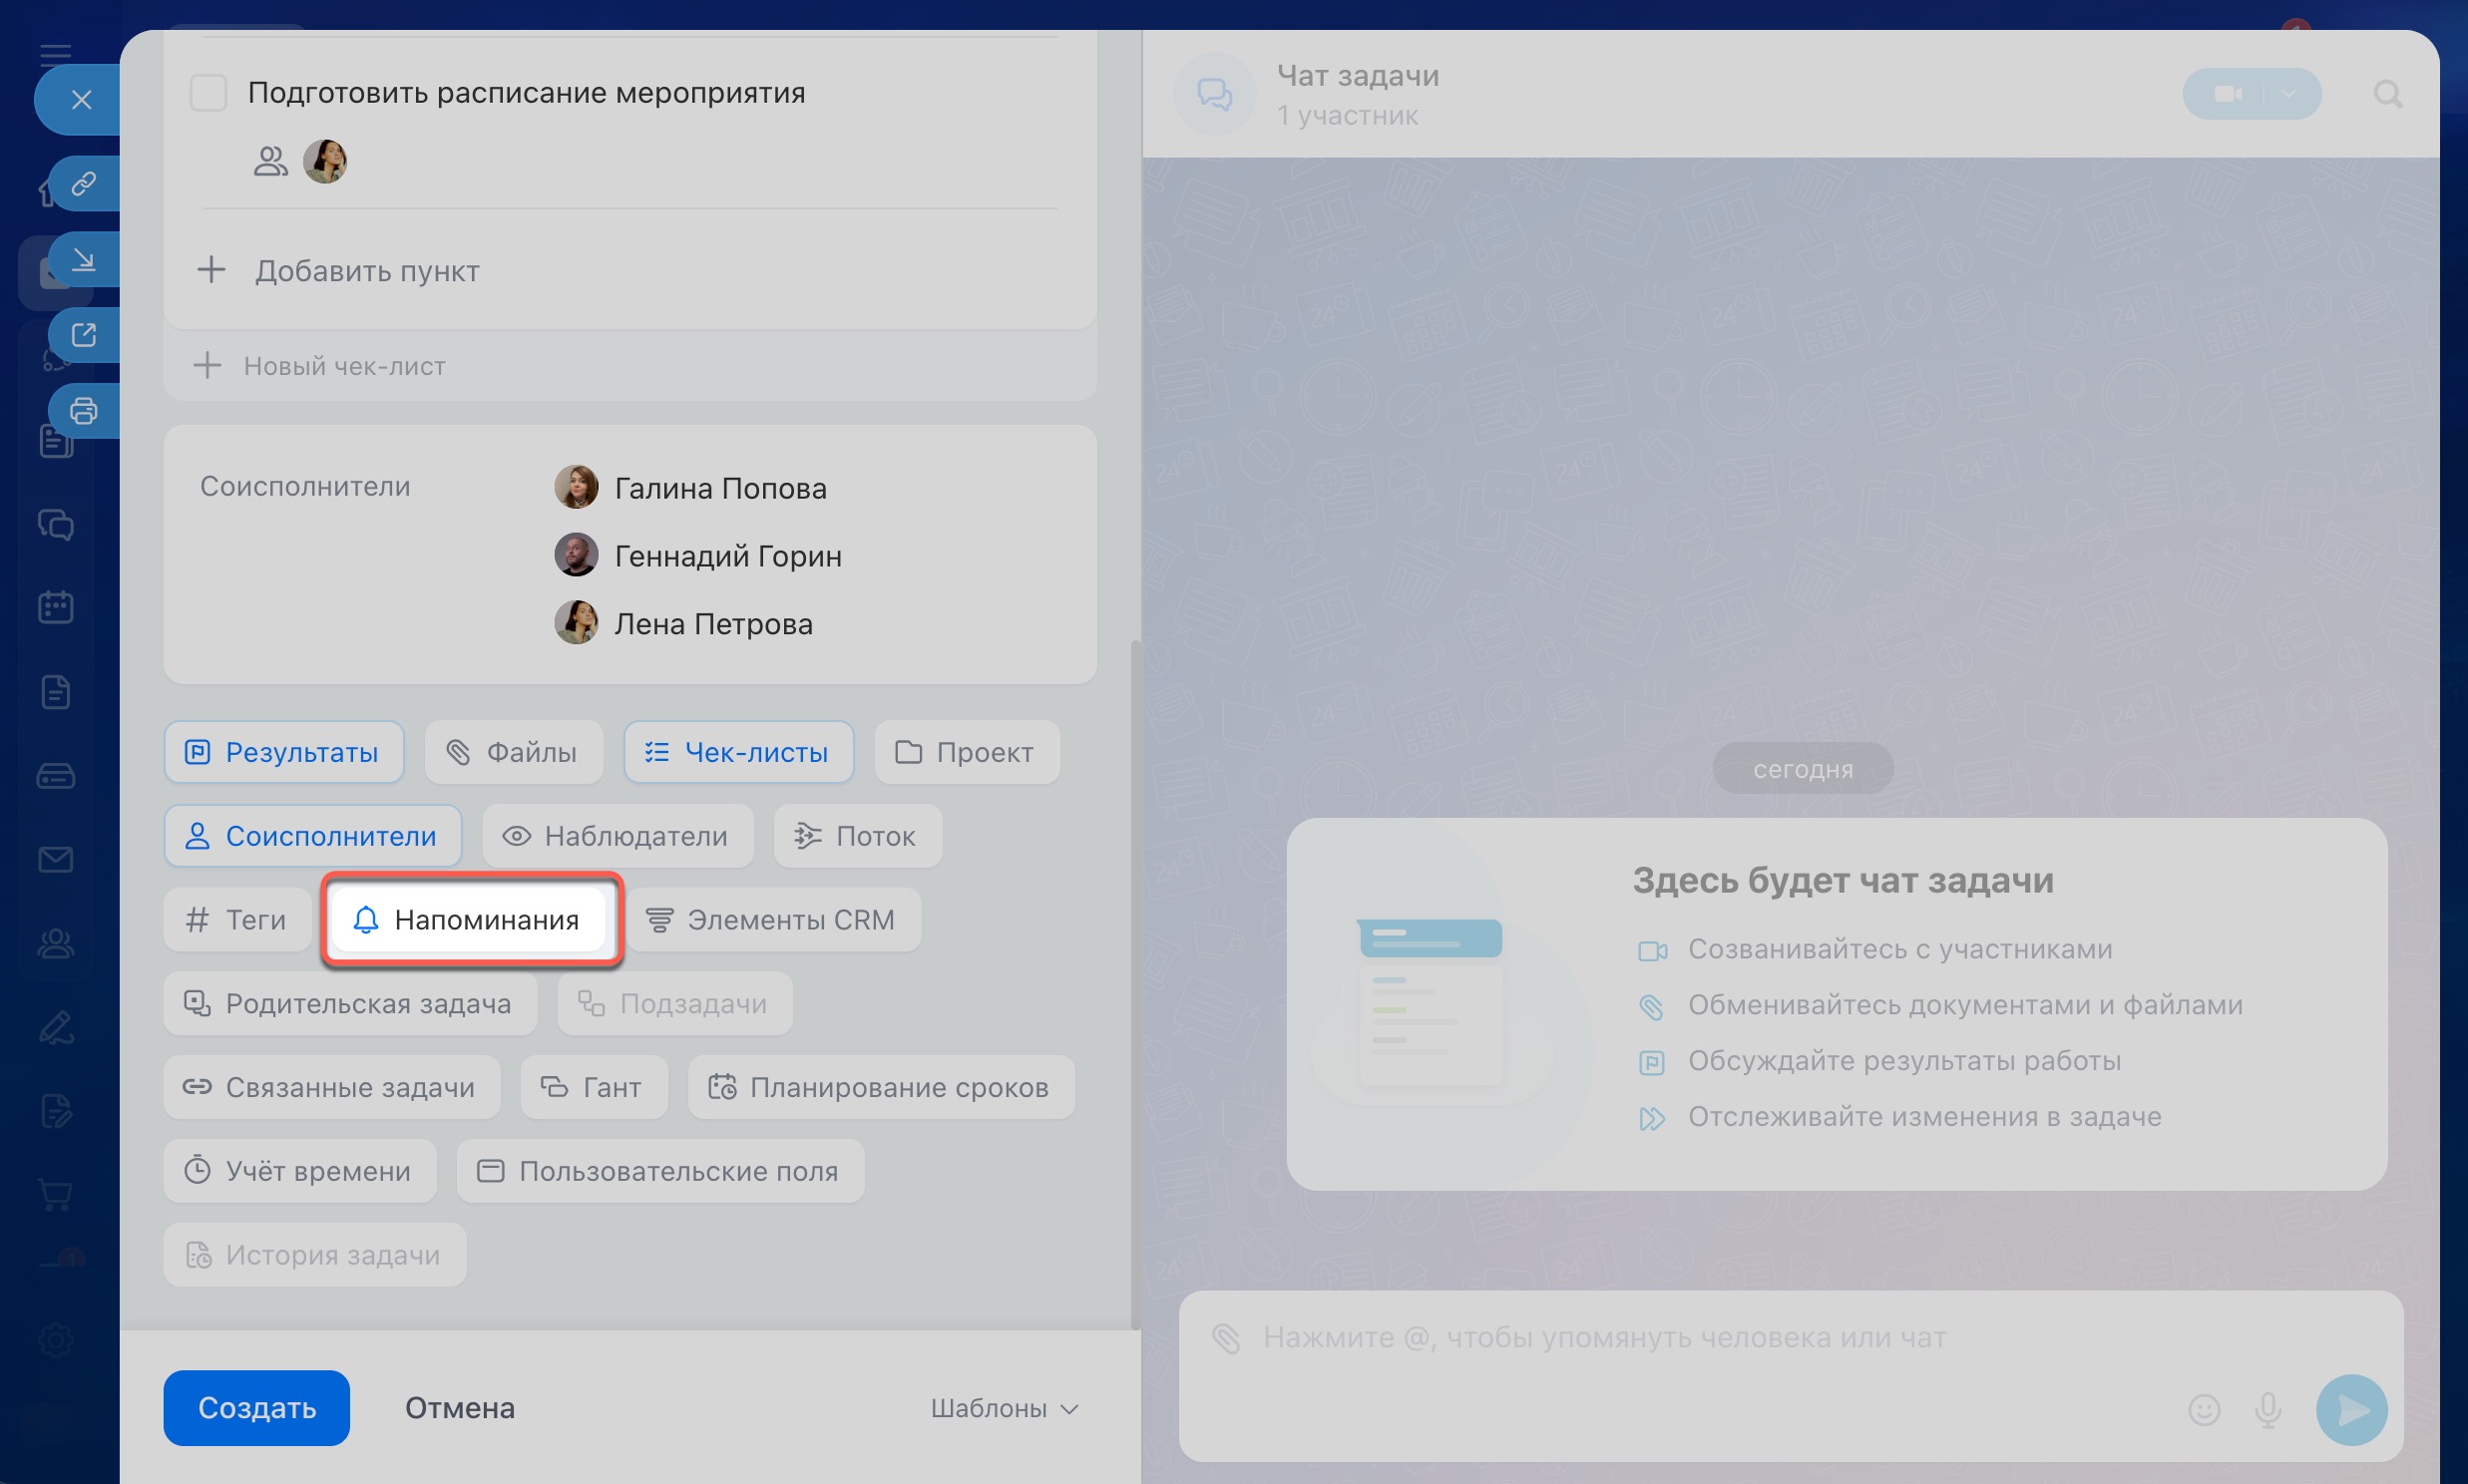The image size is (2468, 1484).
Task: Open the Шаблоны dropdown
Action: coord(1004,1408)
